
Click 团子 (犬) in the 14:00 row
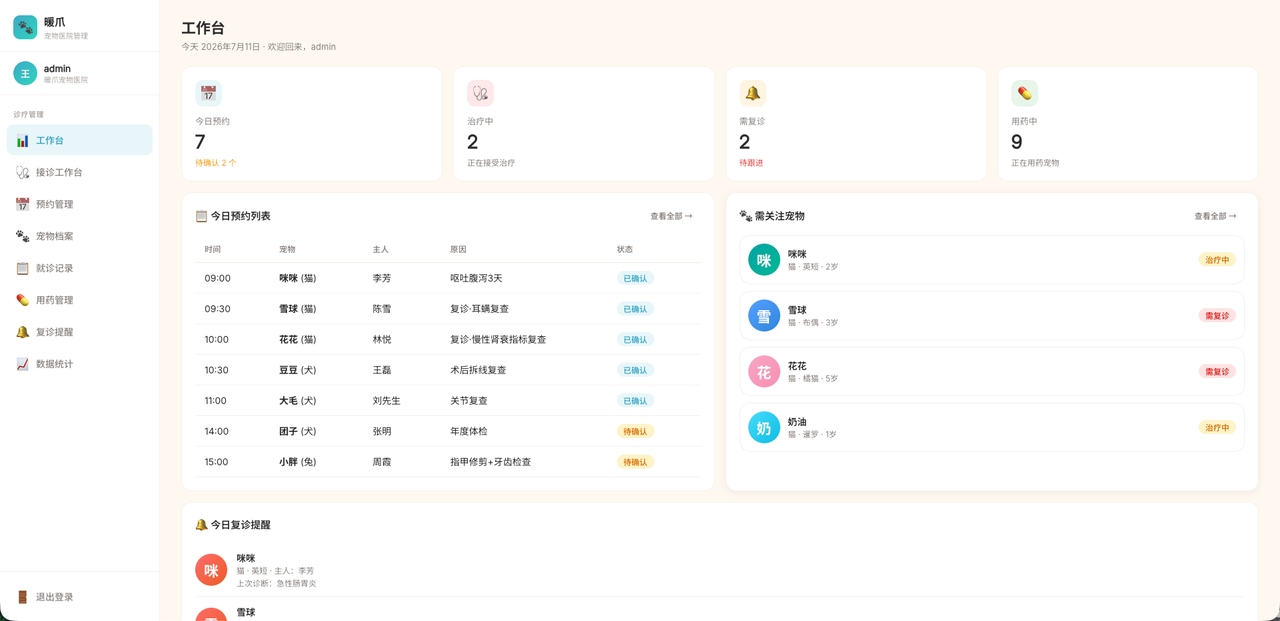pyautogui.click(x=297, y=432)
